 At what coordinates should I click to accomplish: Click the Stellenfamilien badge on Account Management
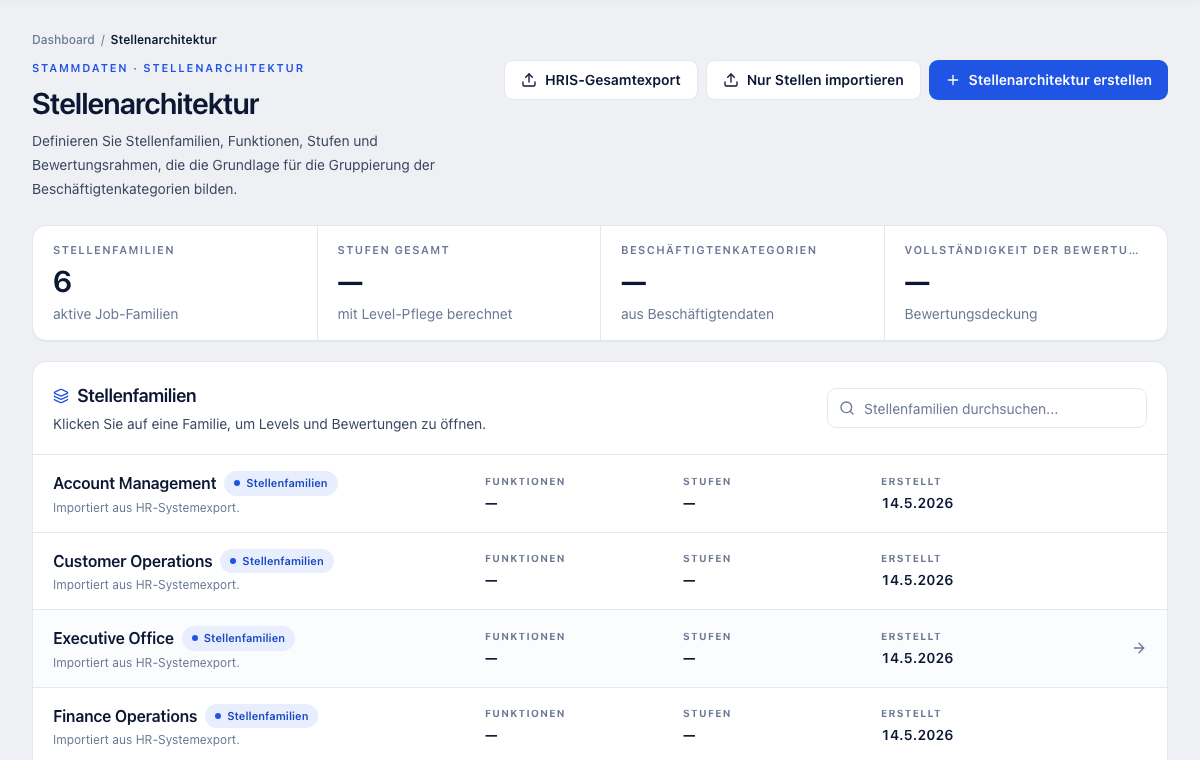point(281,483)
